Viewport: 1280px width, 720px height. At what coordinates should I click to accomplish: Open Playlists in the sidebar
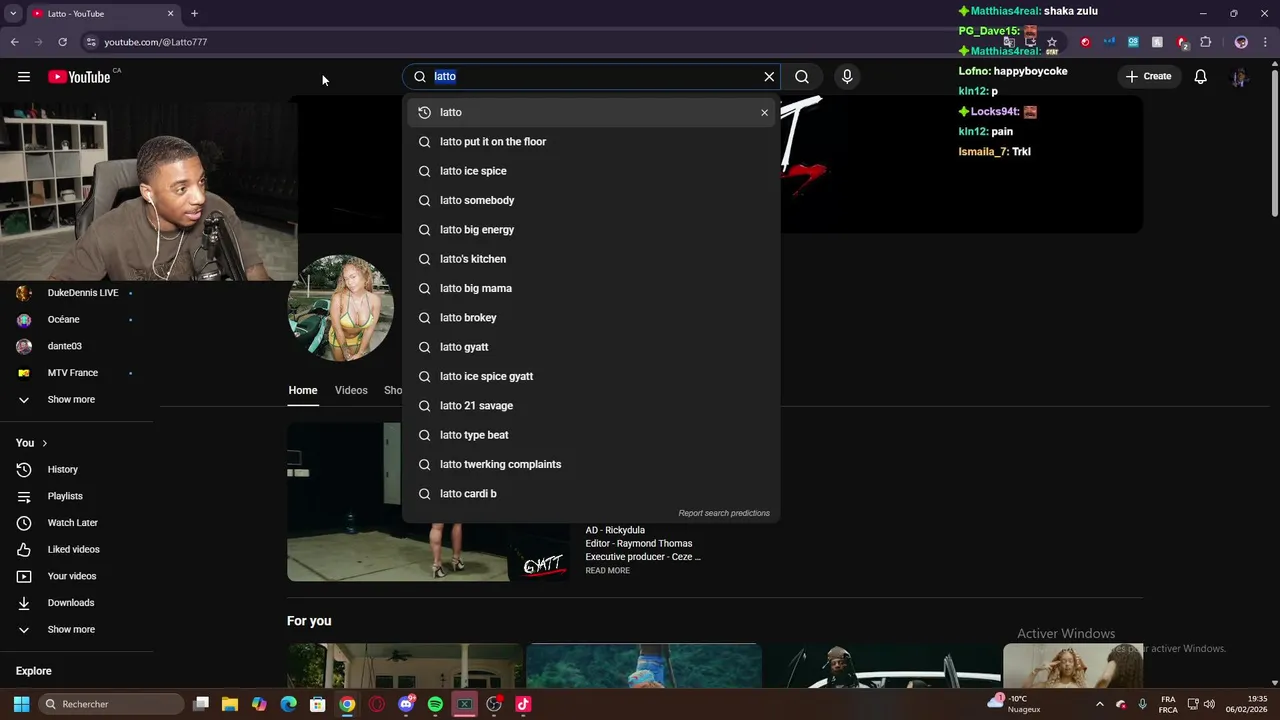click(77, 496)
